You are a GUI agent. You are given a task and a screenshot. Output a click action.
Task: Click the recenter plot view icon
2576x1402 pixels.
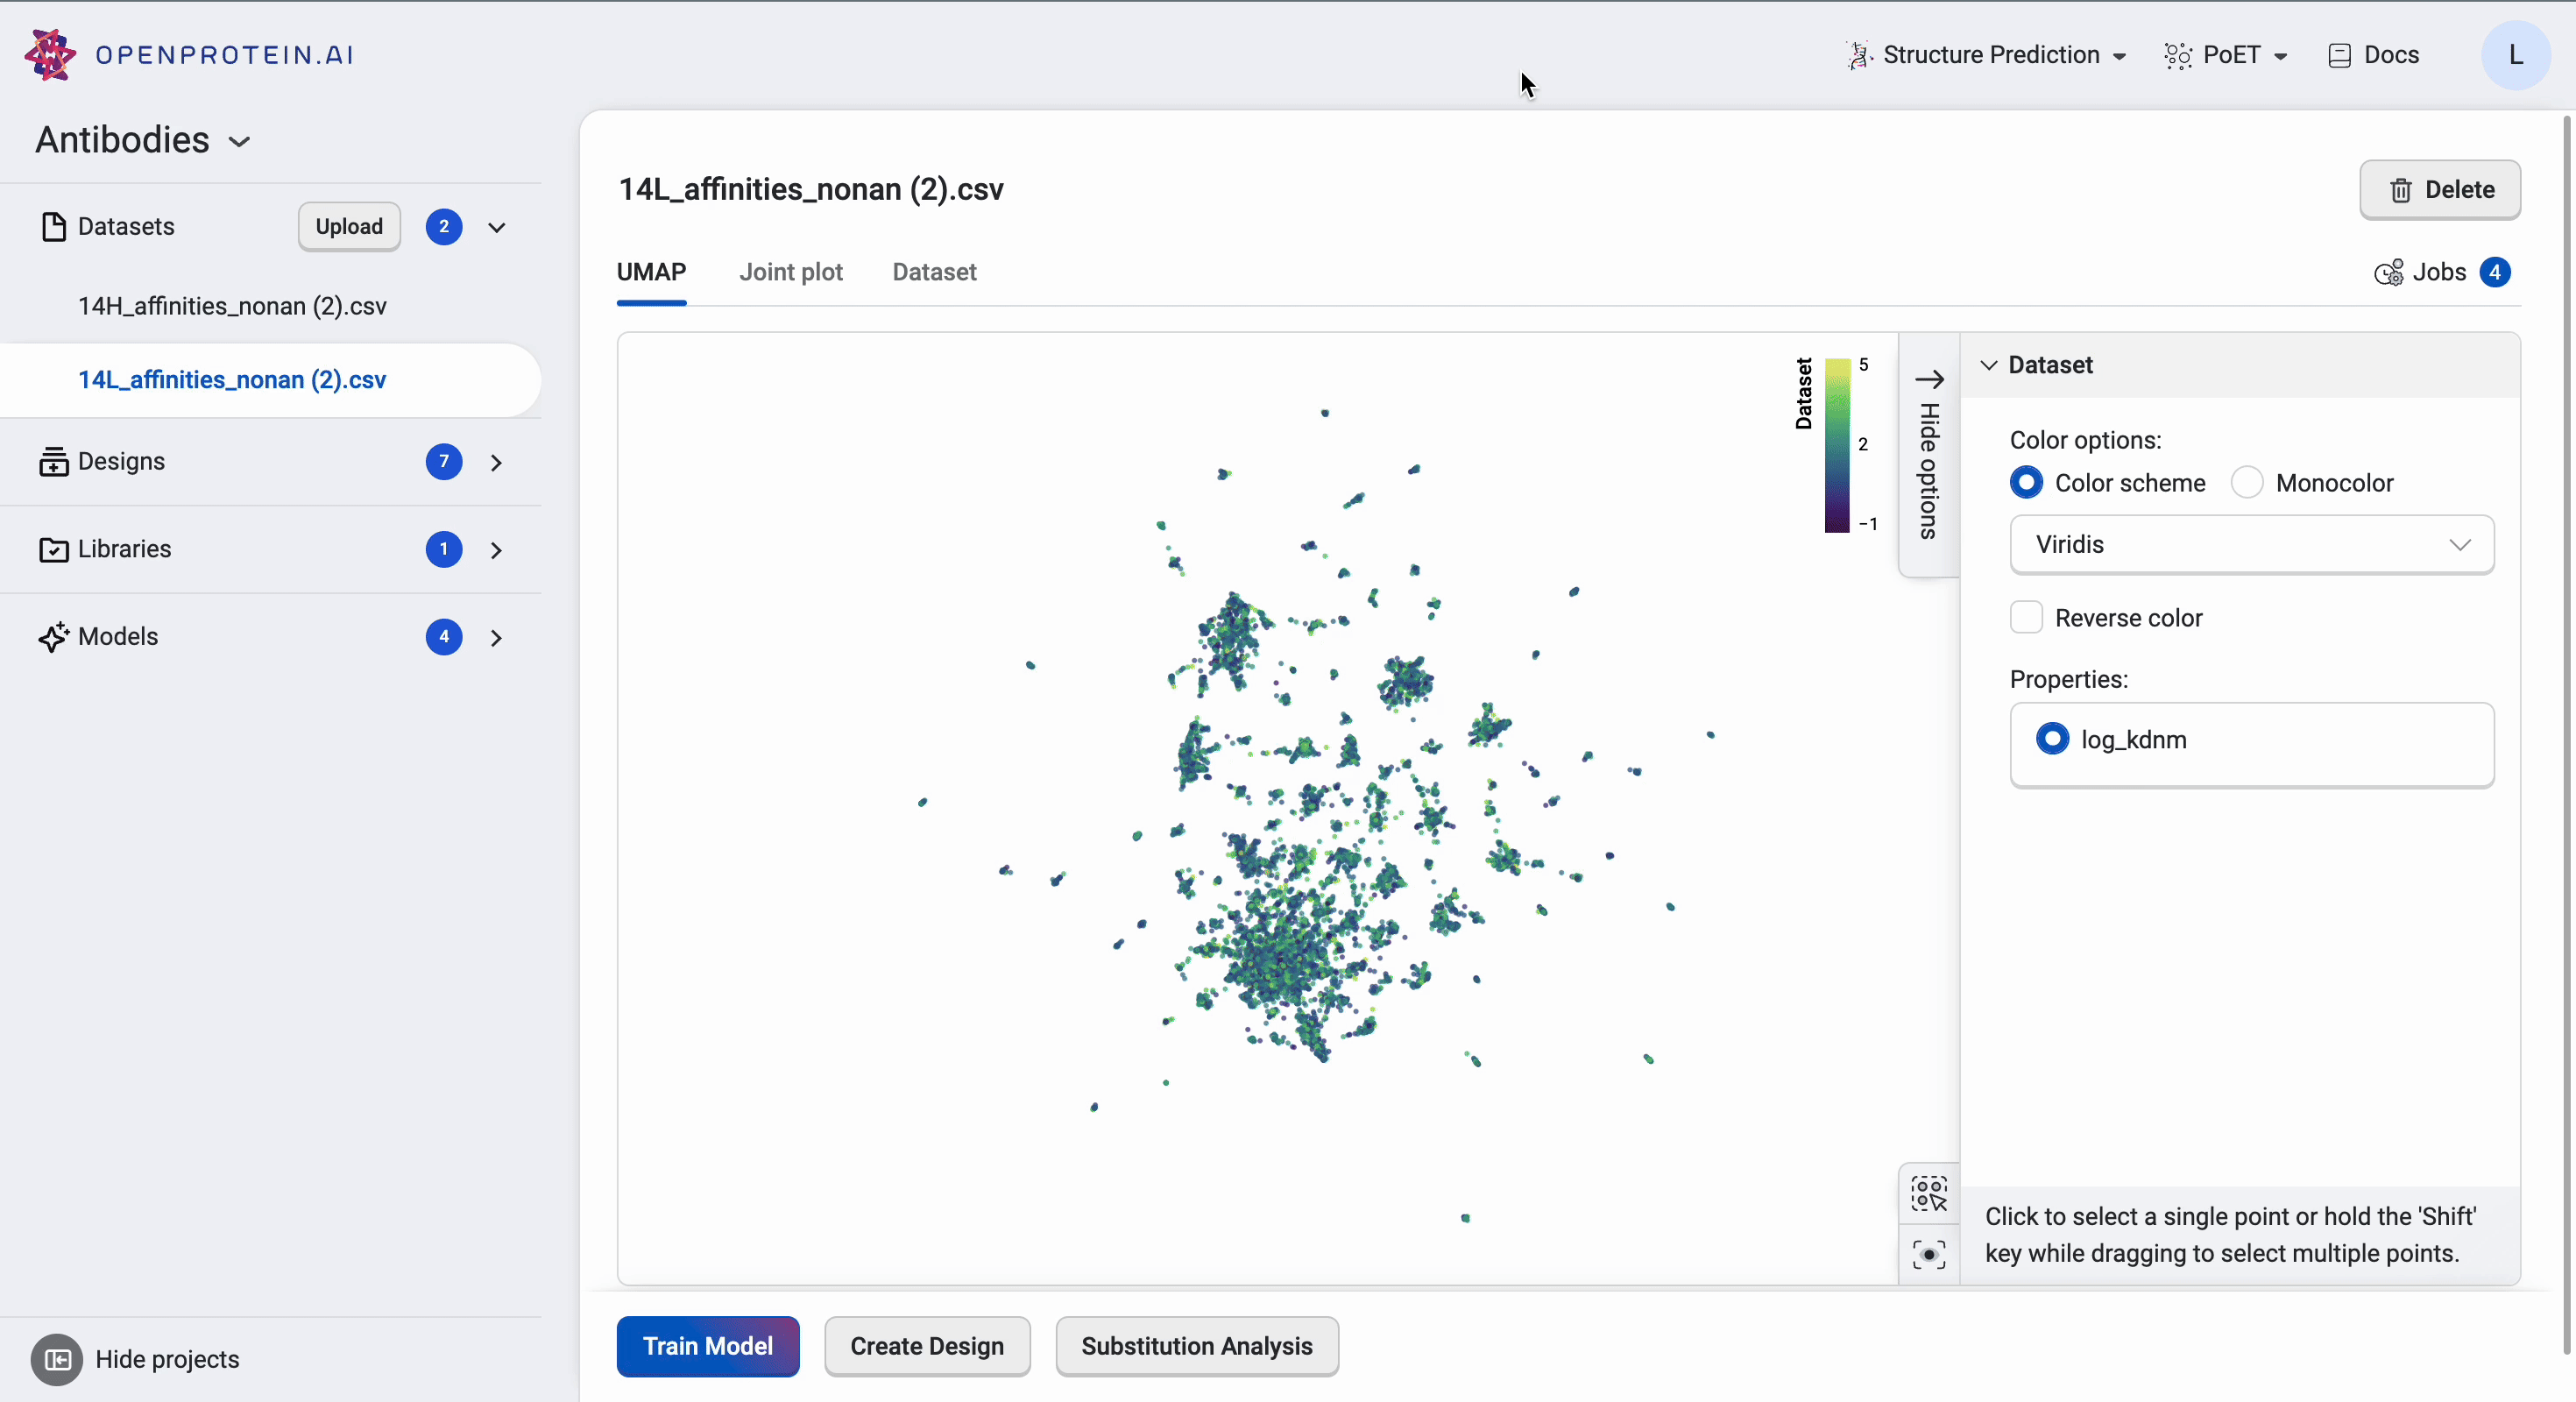(1928, 1254)
